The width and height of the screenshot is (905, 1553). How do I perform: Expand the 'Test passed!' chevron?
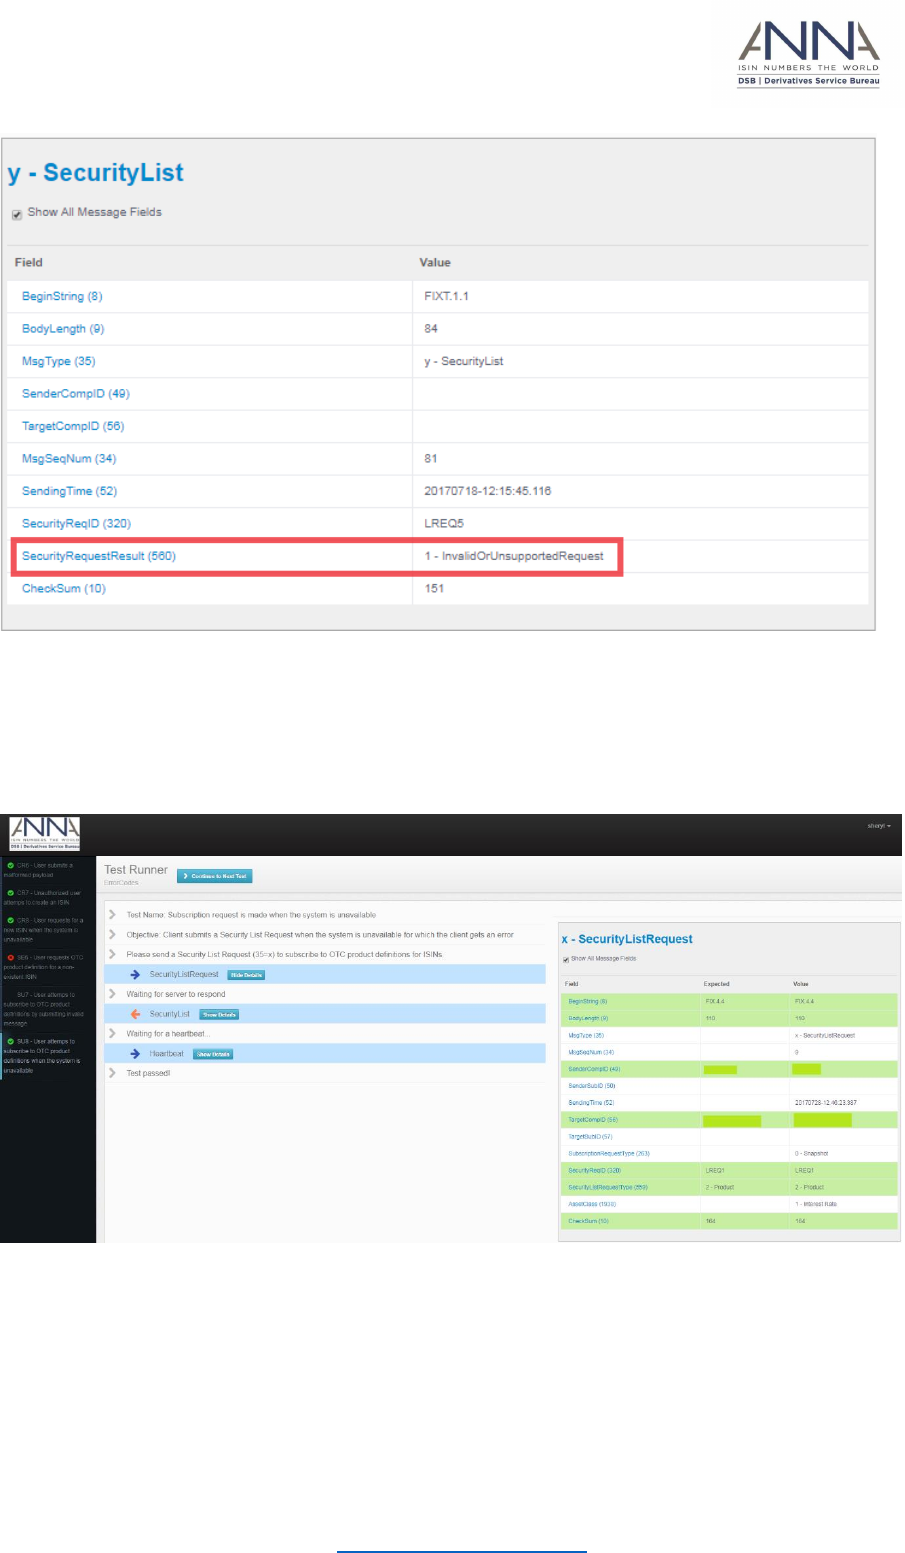tap(112, 1073)
